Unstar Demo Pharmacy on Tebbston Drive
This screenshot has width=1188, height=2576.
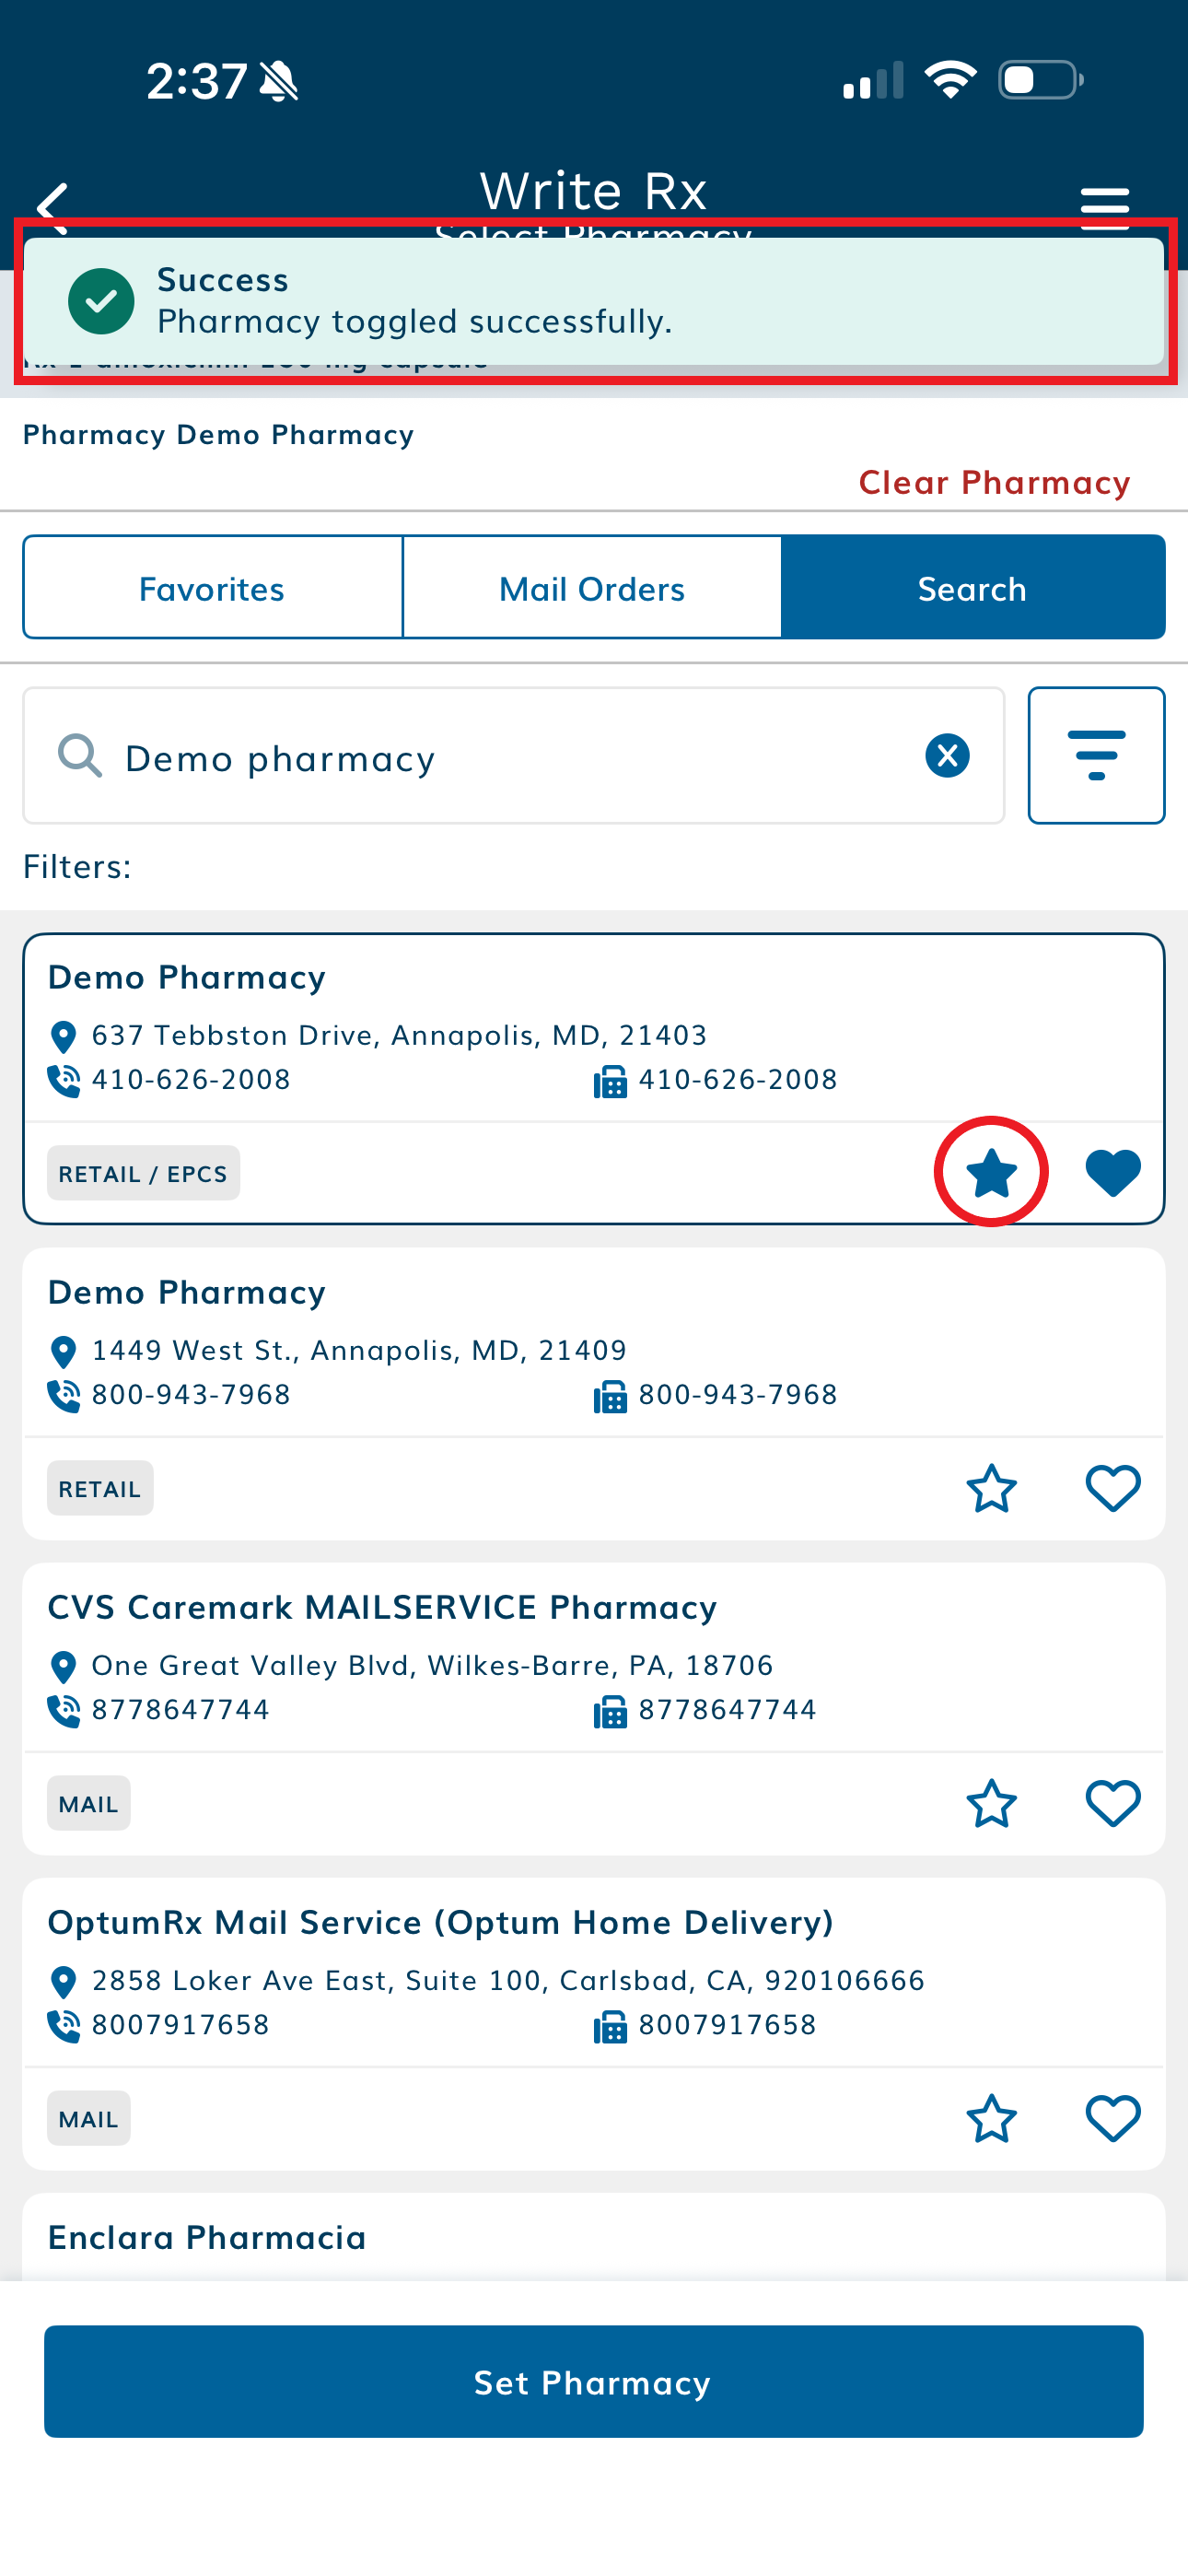(991, 1172)
